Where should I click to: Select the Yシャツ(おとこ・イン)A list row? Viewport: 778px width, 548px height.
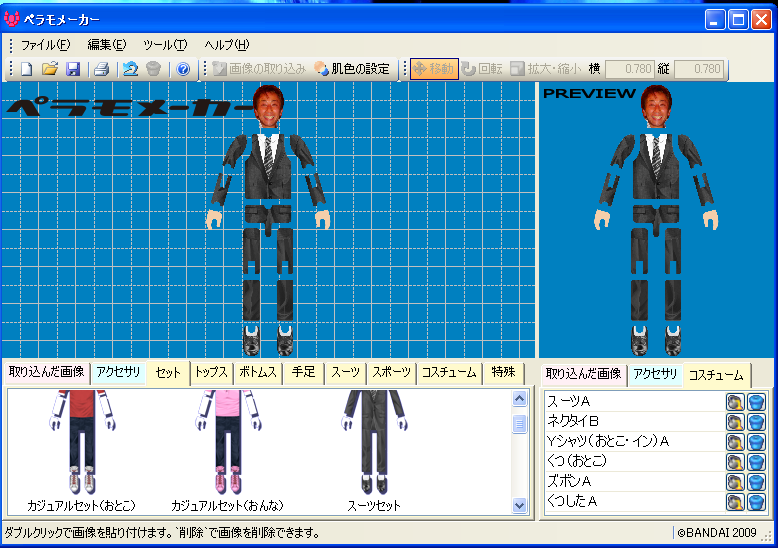click(655, 441)
